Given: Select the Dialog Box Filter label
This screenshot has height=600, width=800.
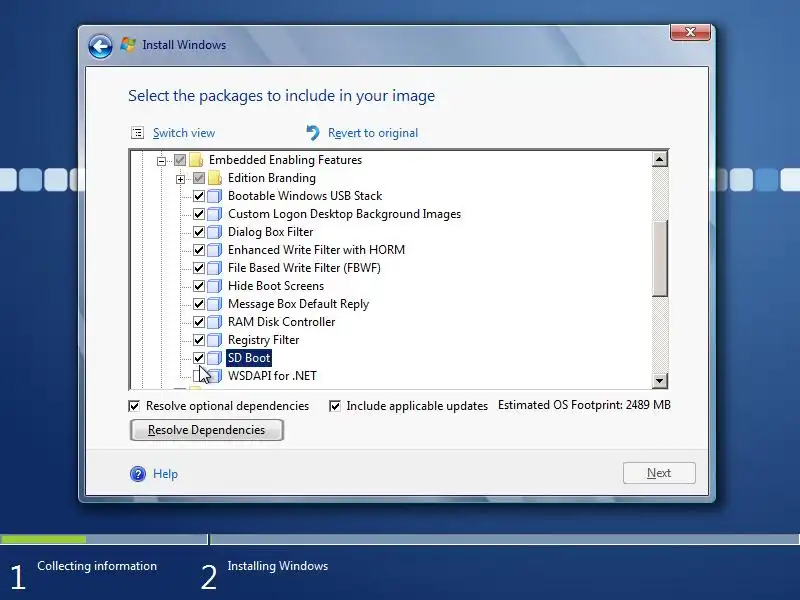Looking at the screenshot, I should click(x=270, y=232).
